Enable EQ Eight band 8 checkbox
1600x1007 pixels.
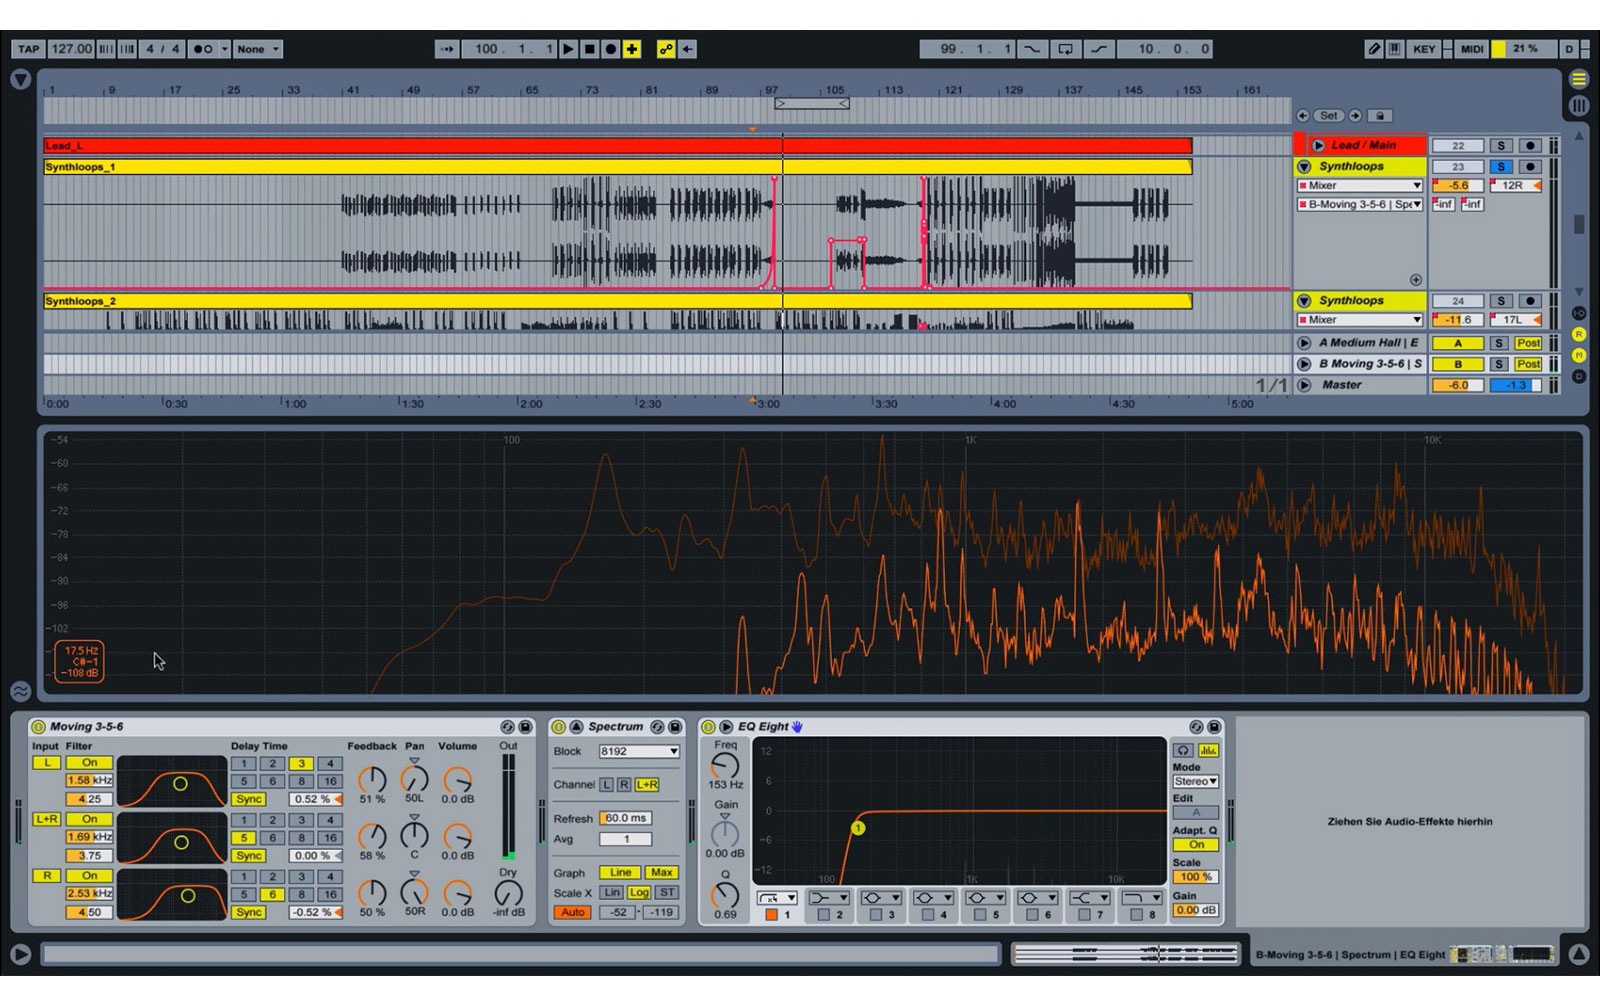click(1136, 915)
